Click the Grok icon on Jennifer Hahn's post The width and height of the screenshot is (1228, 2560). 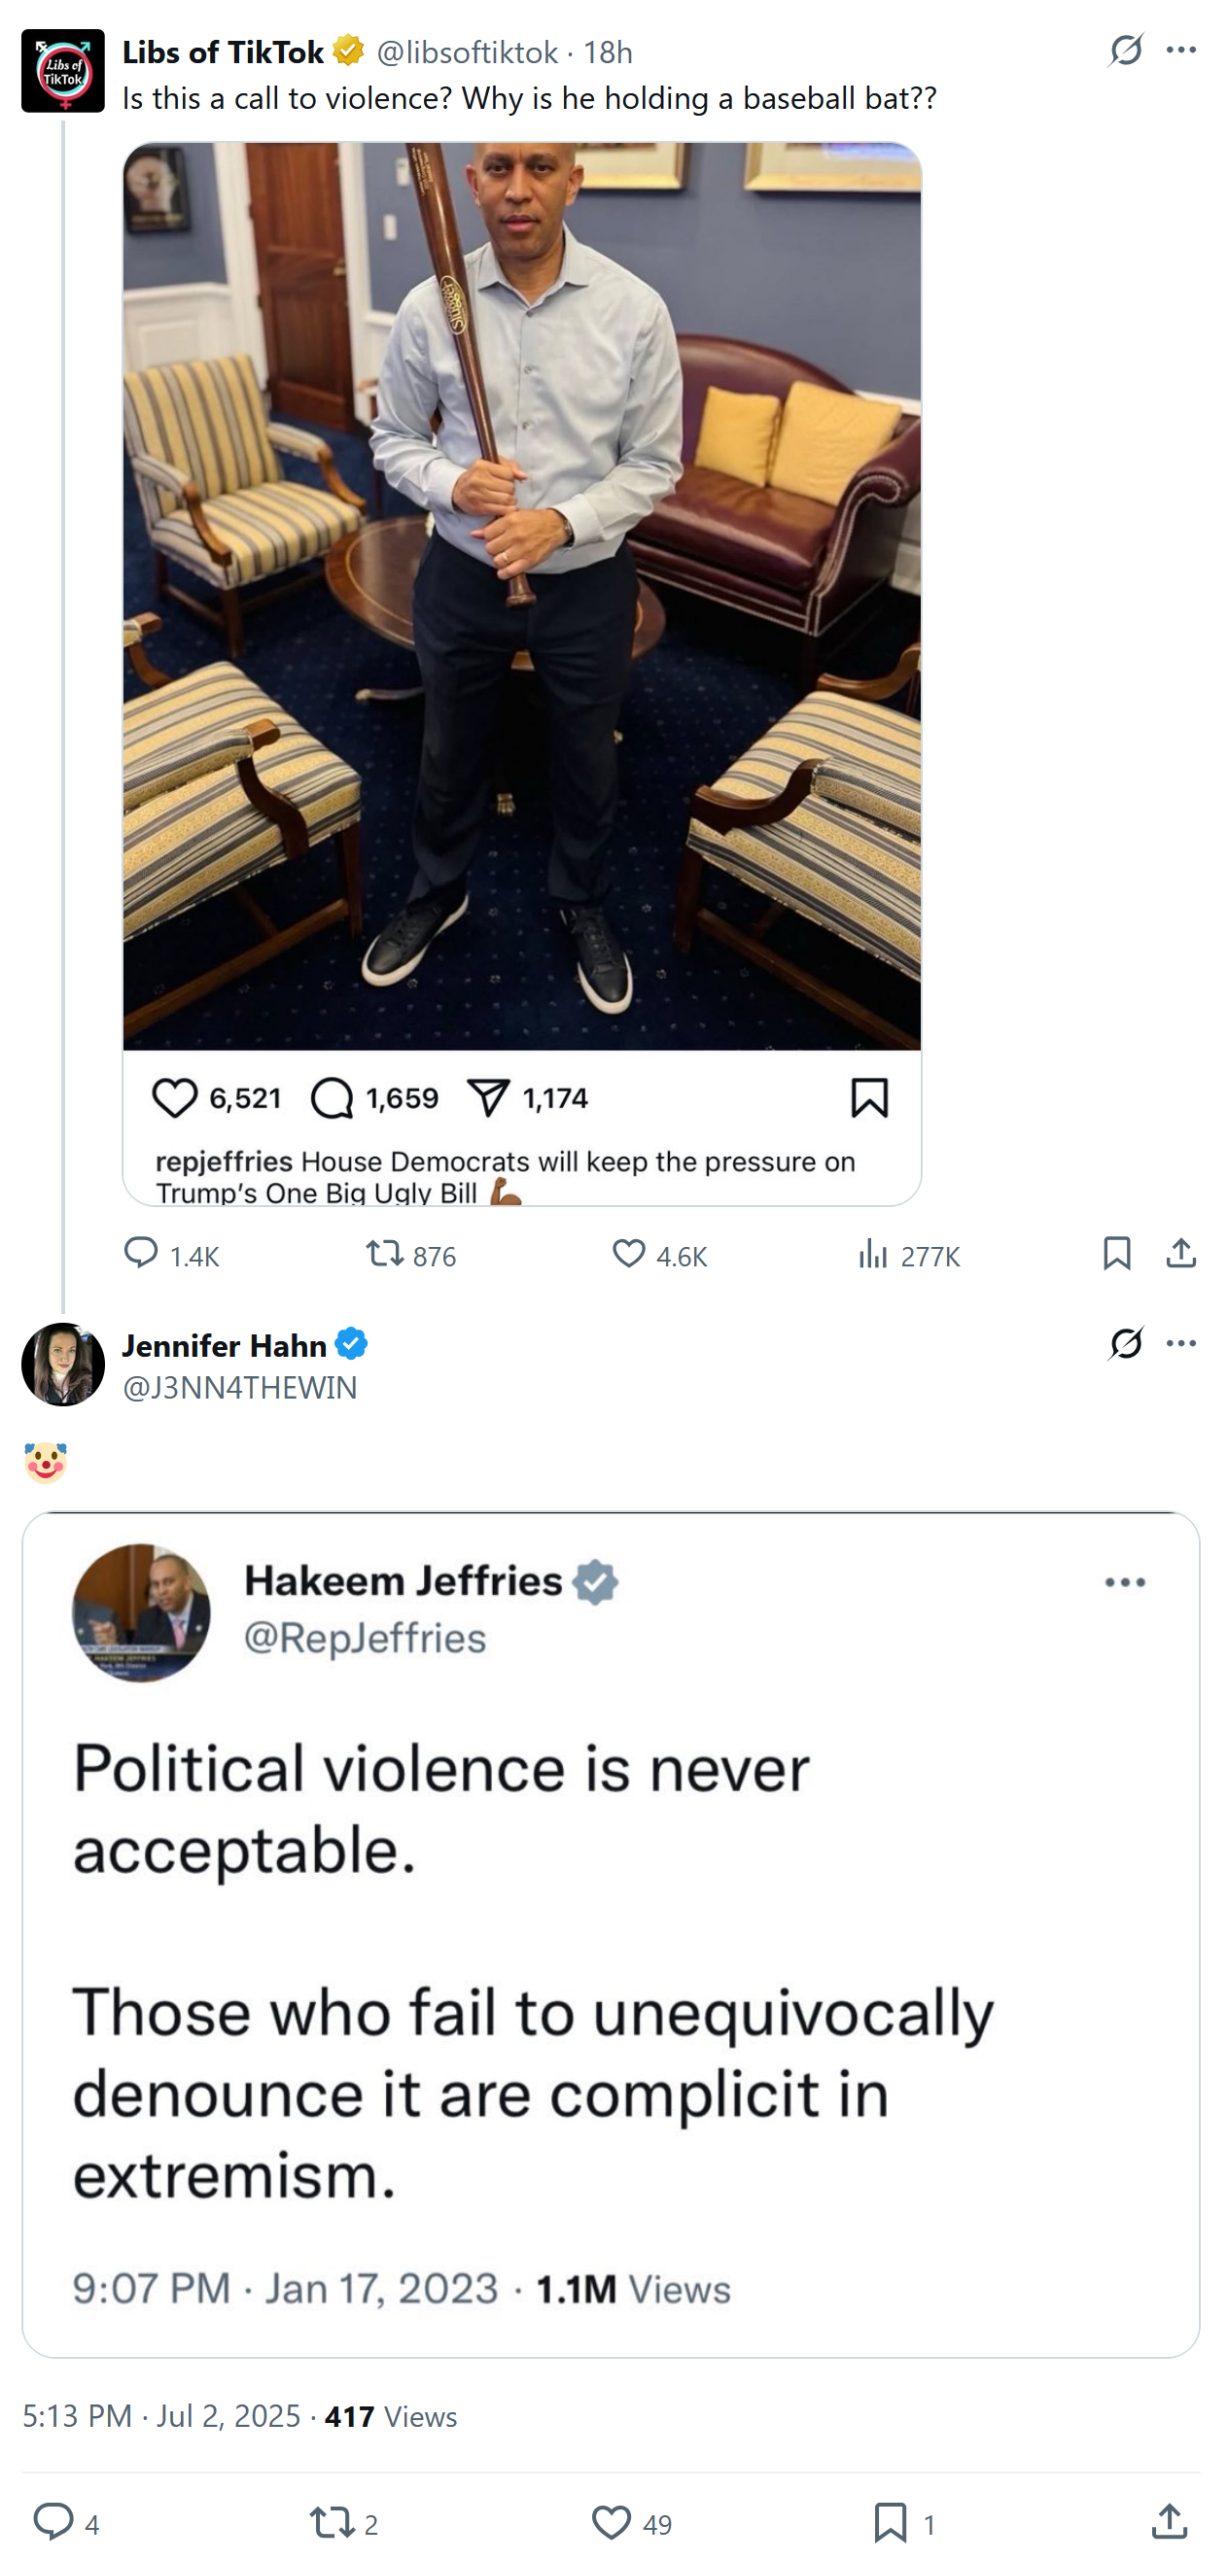click(x=1125, y=1343)
